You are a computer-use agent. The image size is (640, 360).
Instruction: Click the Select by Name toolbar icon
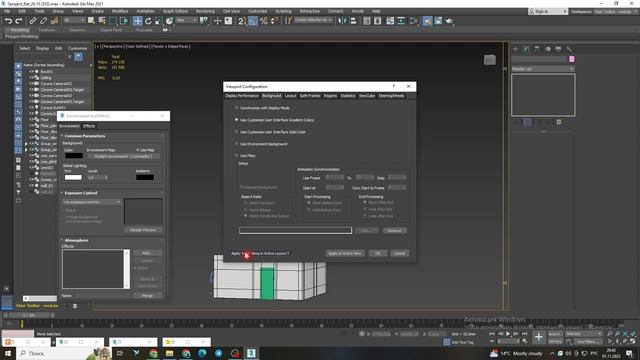(102, 21)
